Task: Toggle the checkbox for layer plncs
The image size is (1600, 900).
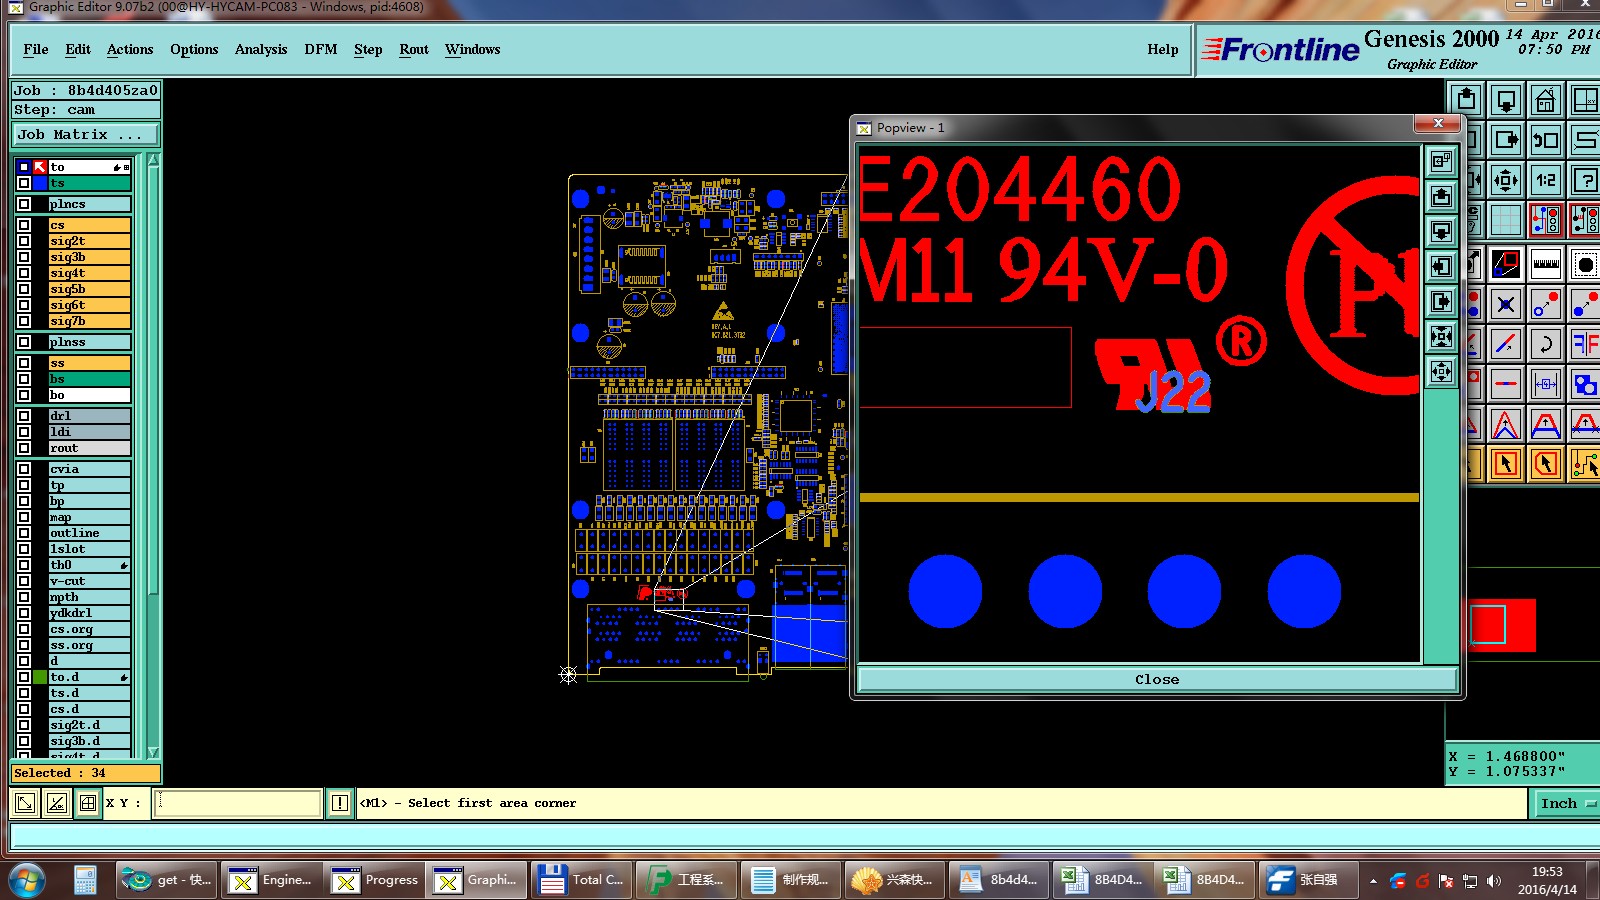Action: click(24, 204)
